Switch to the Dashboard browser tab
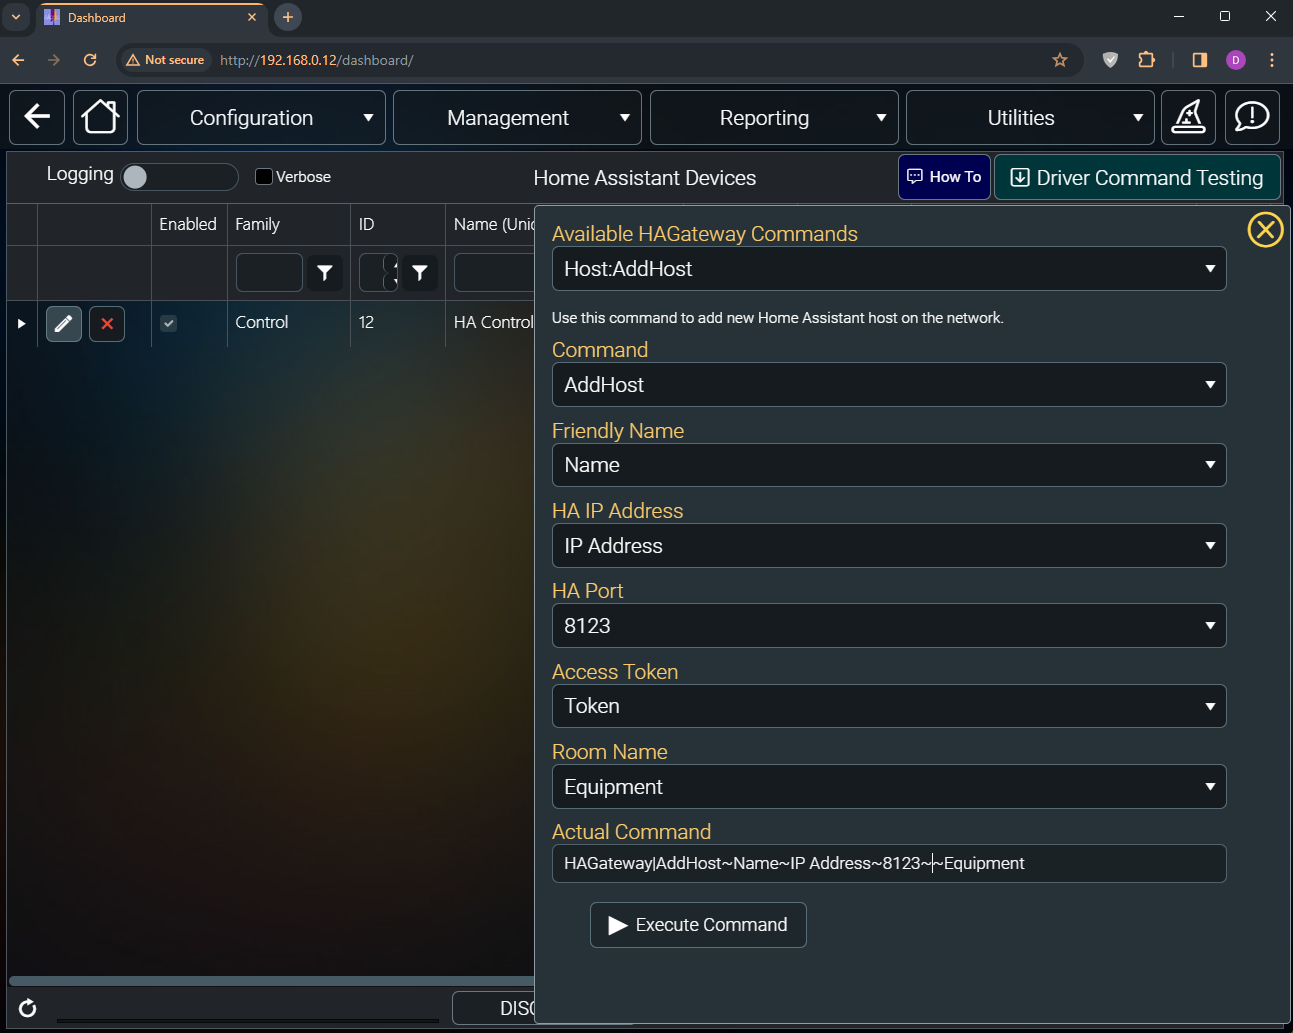Screen dimensions: 1293x1033 coord(150,17)
